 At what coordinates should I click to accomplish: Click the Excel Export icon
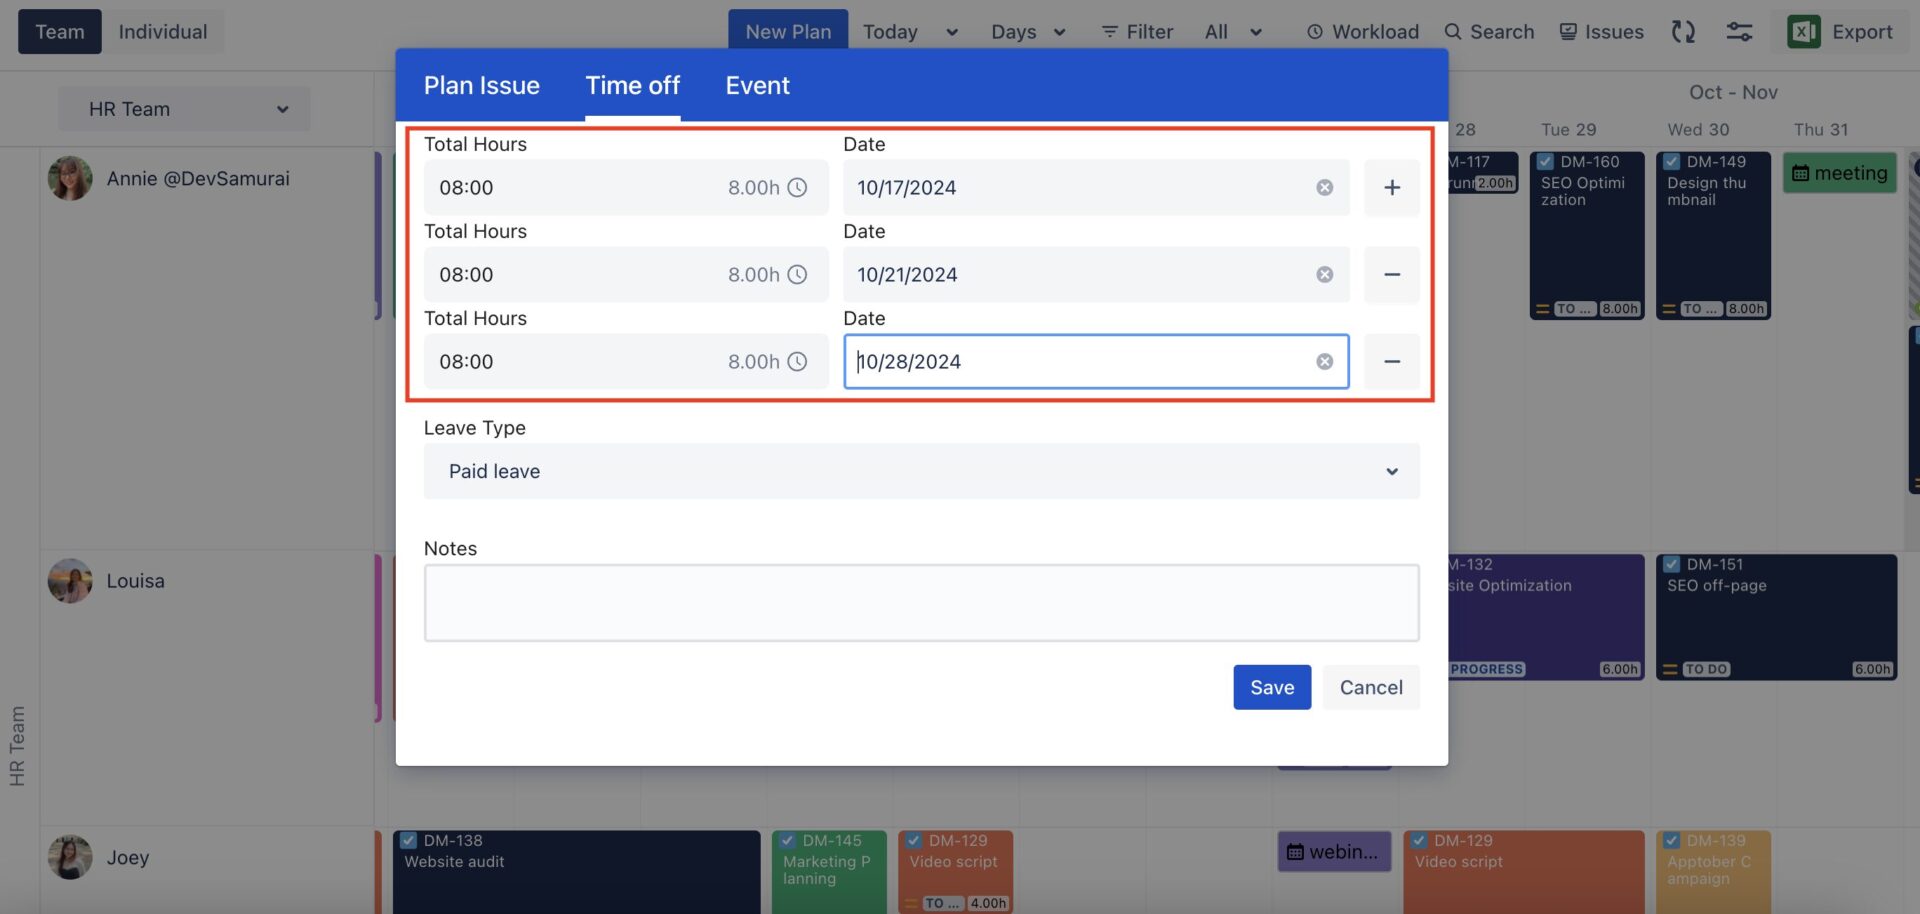tap(1803, 31)
